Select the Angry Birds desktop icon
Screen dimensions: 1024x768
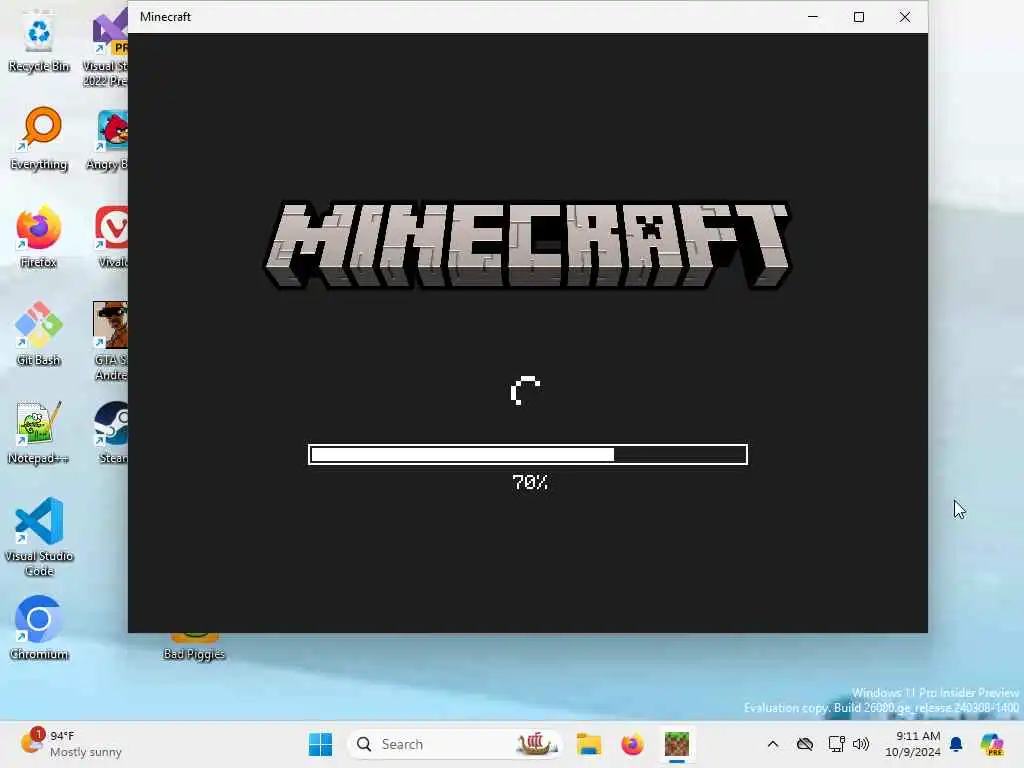point(110,140)
